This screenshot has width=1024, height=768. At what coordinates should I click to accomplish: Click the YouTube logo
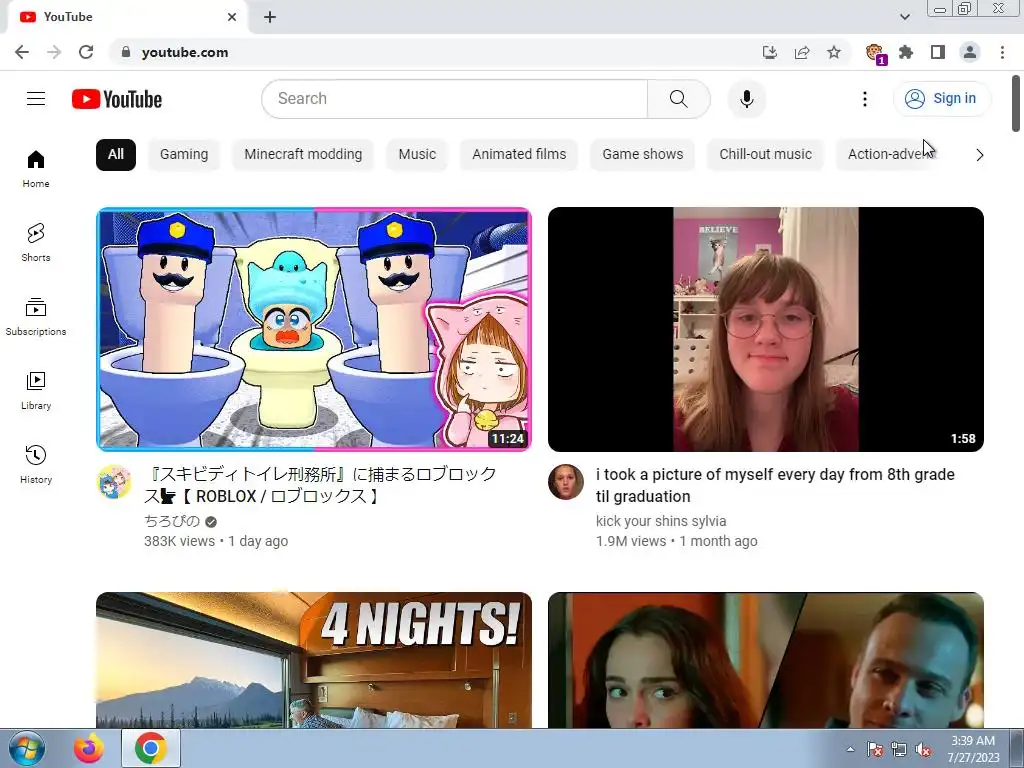coord(117,99)
